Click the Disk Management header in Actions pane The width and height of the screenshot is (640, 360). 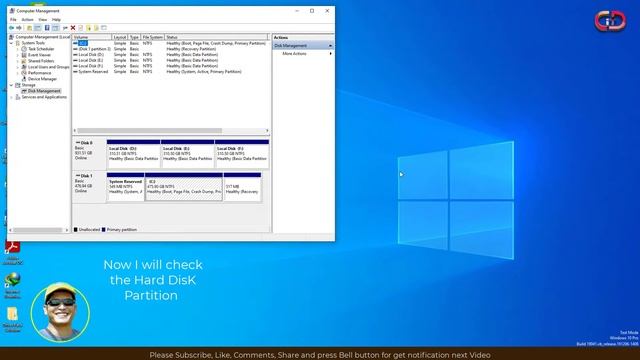[303, 46]
